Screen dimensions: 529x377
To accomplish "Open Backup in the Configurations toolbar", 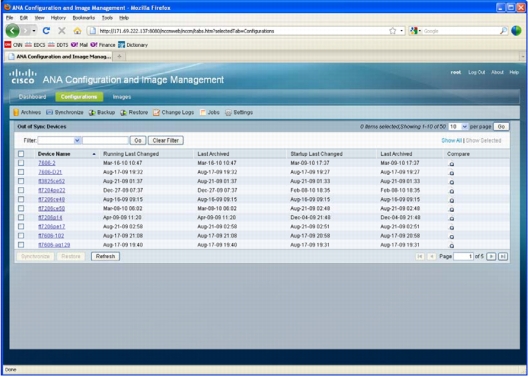I will click(x=102, y=112).
